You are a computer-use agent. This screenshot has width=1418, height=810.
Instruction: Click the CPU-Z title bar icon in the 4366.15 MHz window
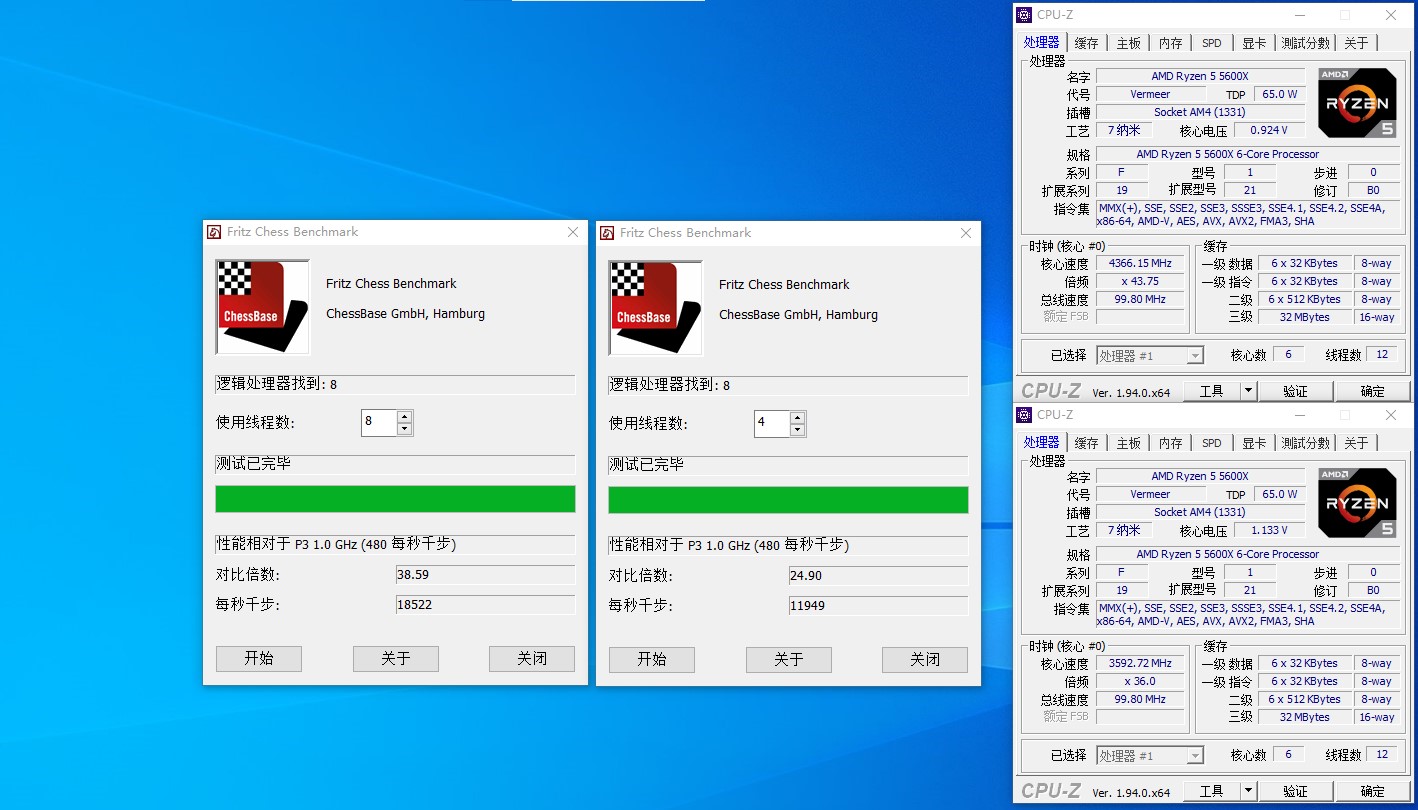click(x=1025, y=15)
